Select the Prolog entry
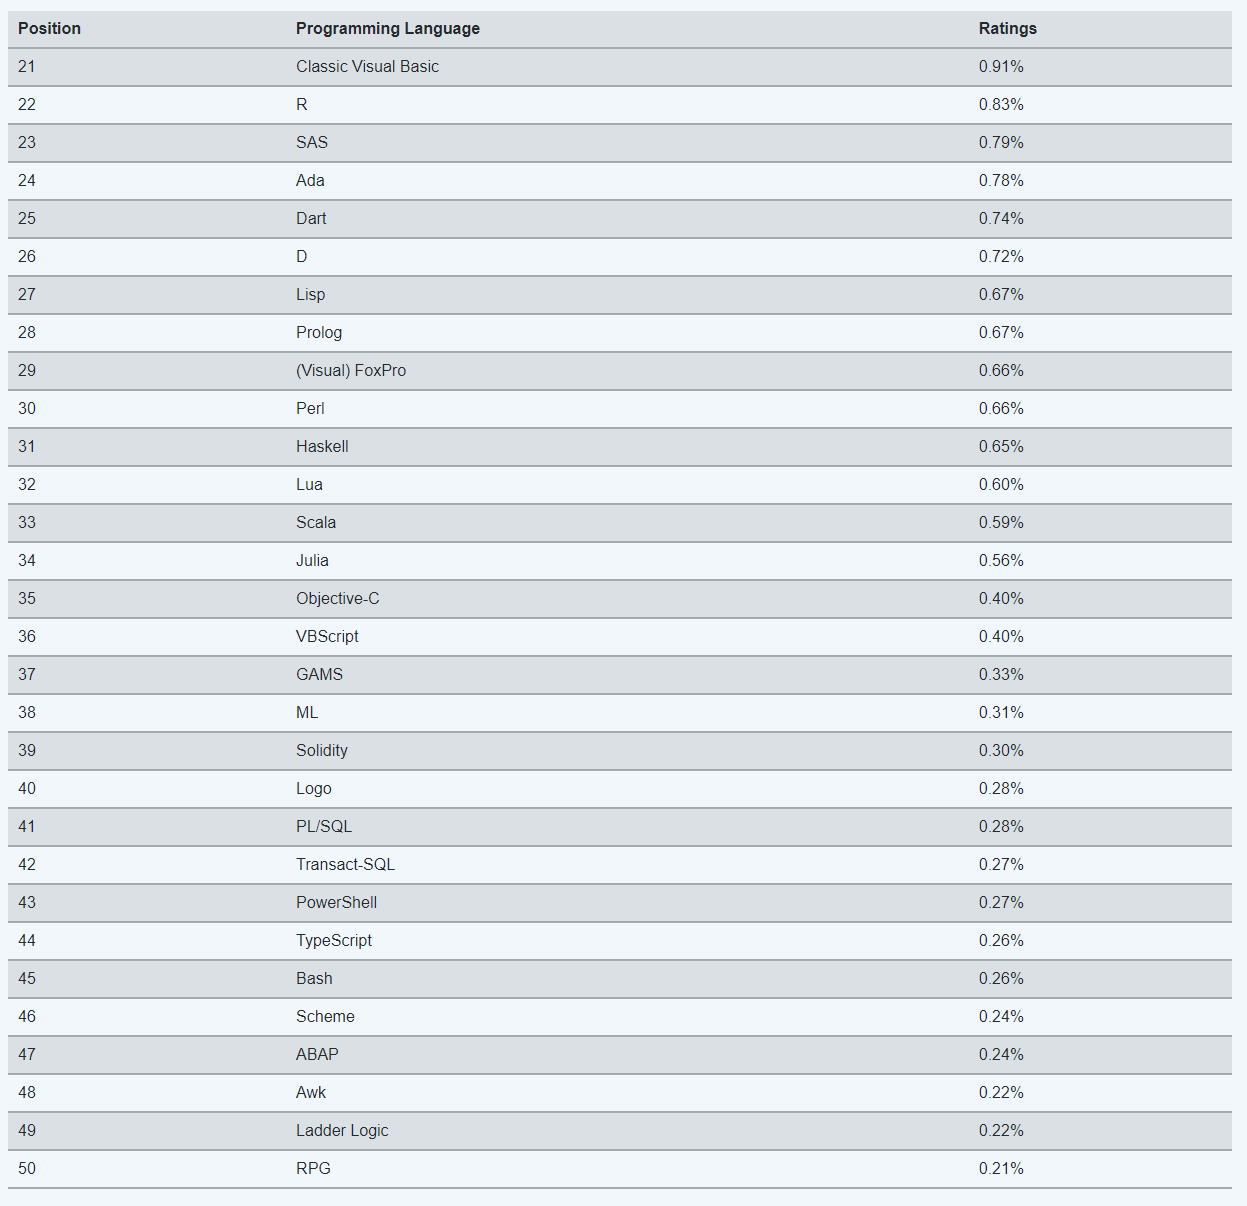Image resolution: width=1247 pixels, height=1206 pixels. click(319, 332)
